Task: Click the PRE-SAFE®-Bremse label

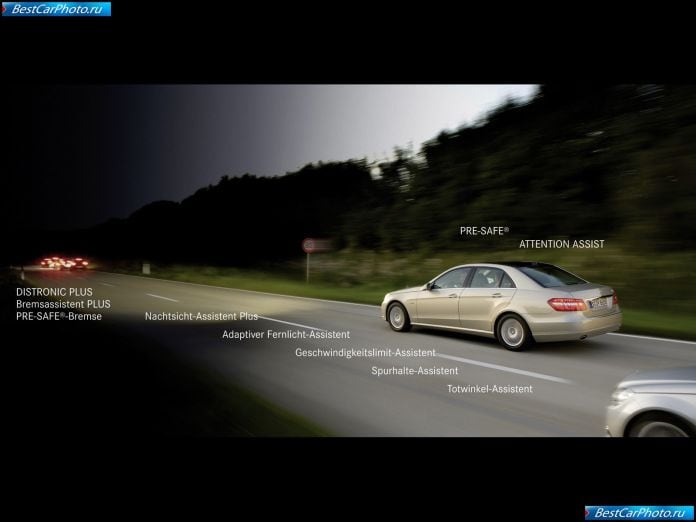Action: coord(59,316)
